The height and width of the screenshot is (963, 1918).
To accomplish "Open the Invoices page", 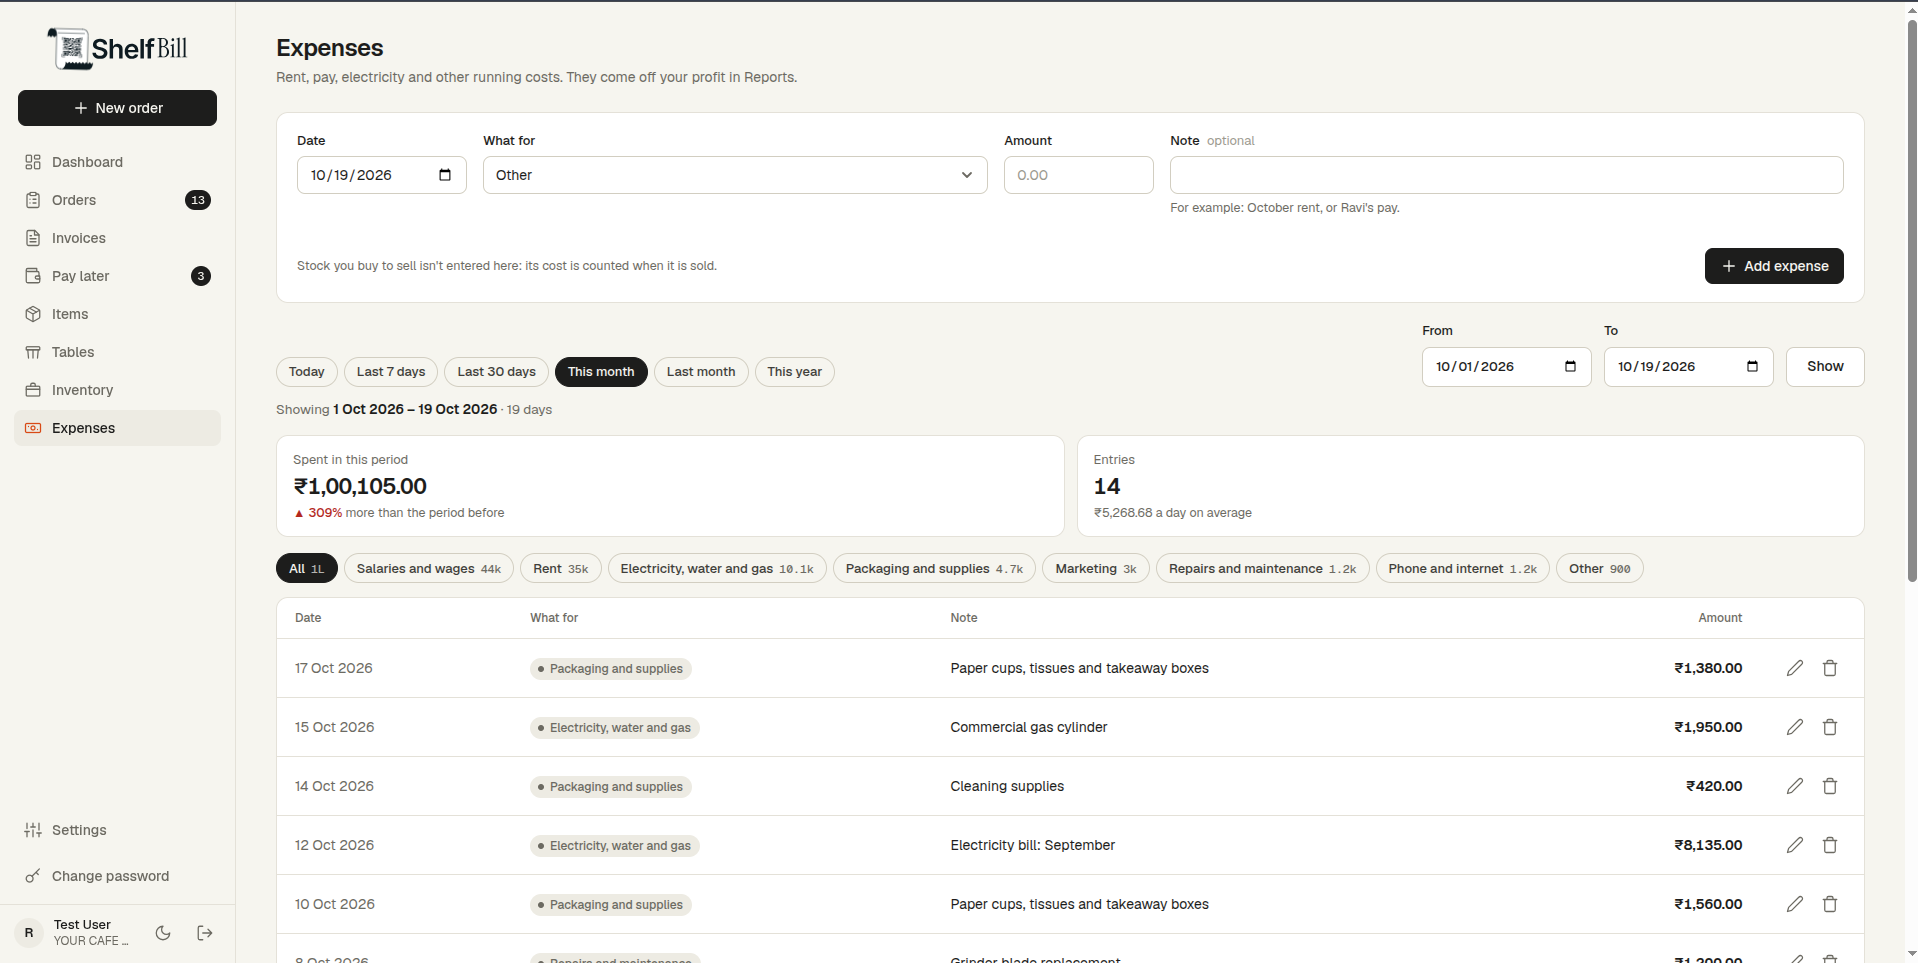I will pos(117,238).
